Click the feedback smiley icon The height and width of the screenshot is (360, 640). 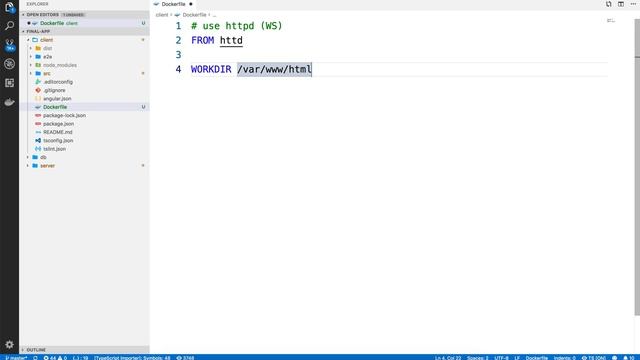click(x=614, y=358)
